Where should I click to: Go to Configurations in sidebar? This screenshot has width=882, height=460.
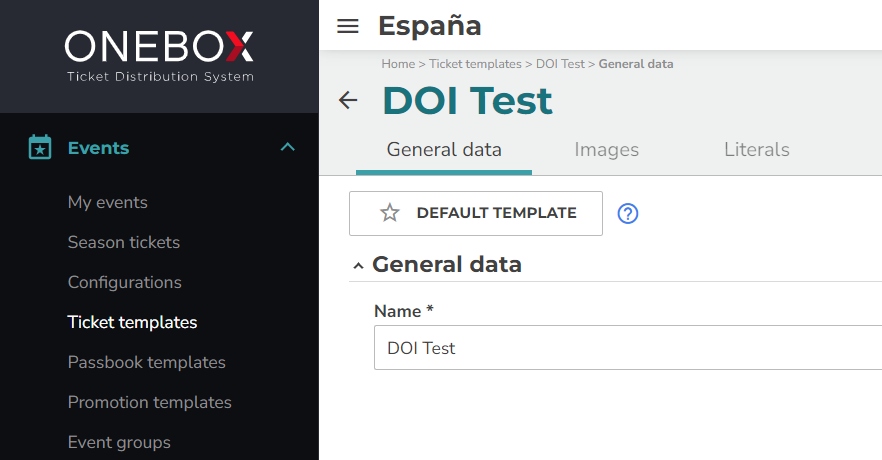tap(124, 282)
